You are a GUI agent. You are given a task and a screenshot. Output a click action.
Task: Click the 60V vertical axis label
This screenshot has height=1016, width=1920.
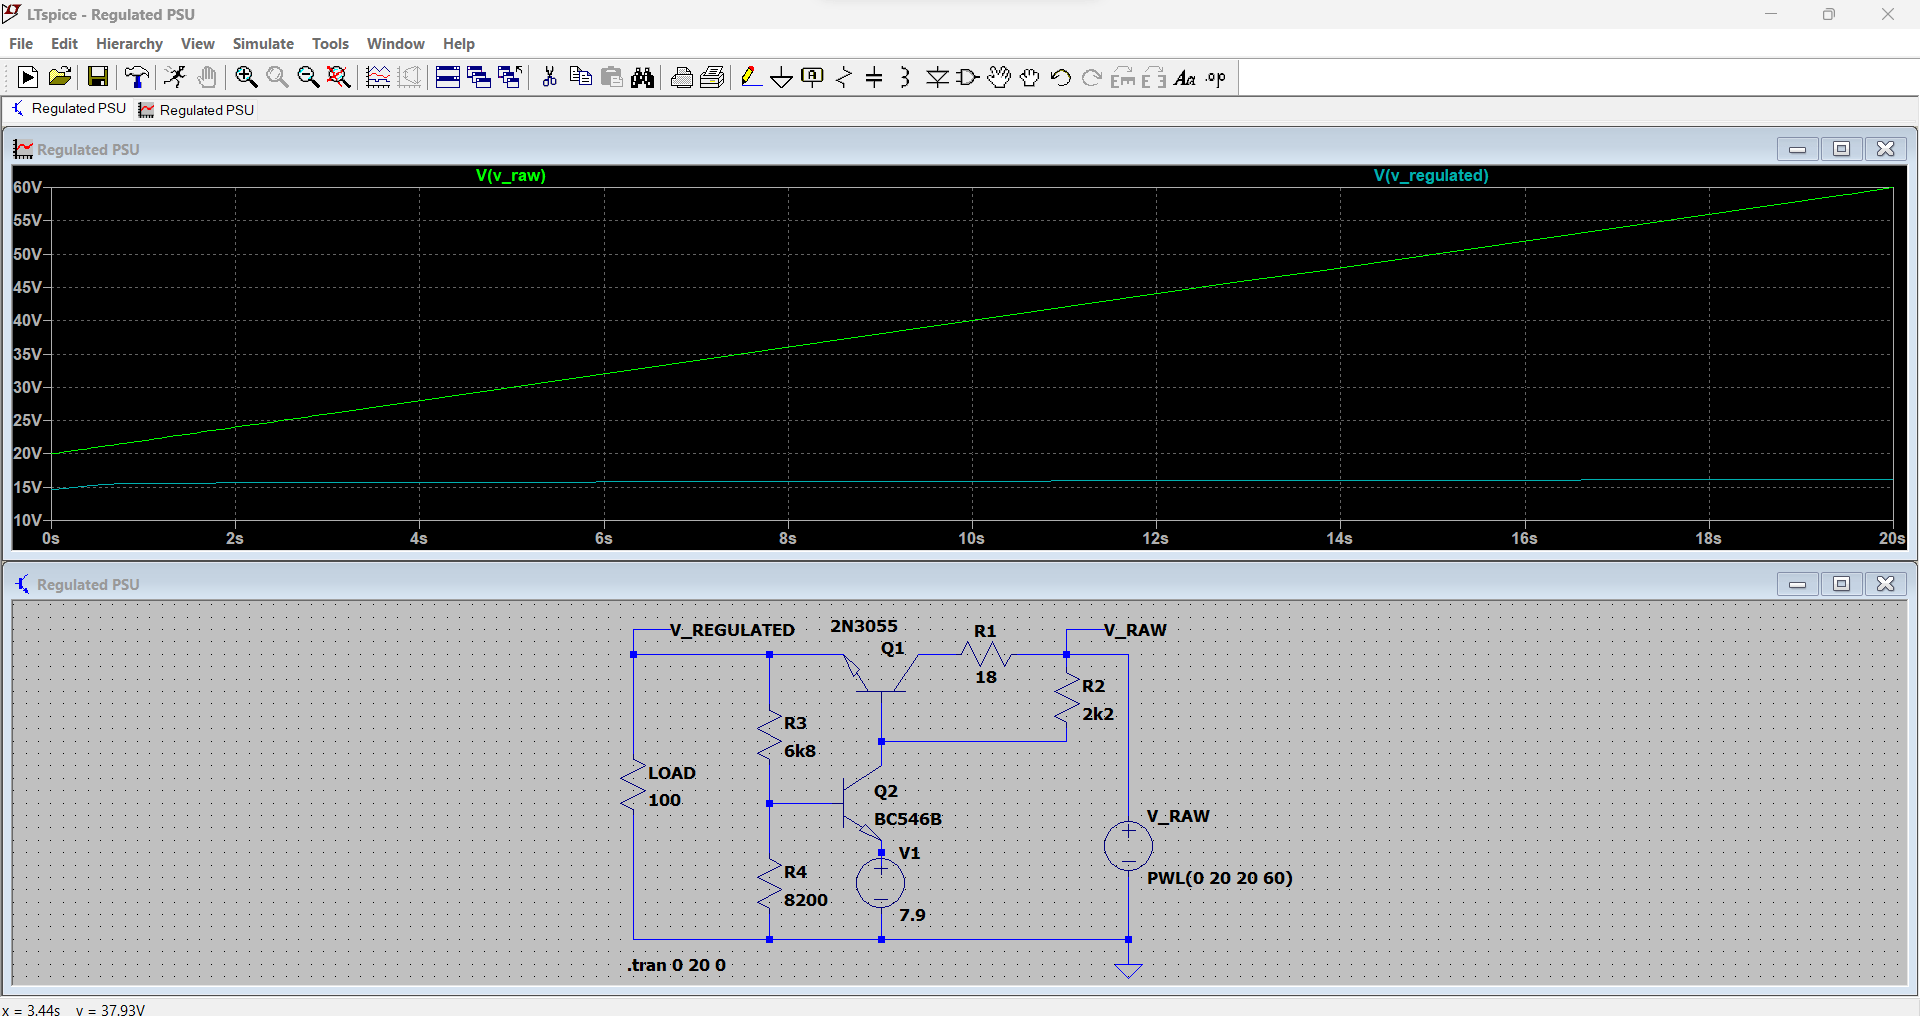27,187
